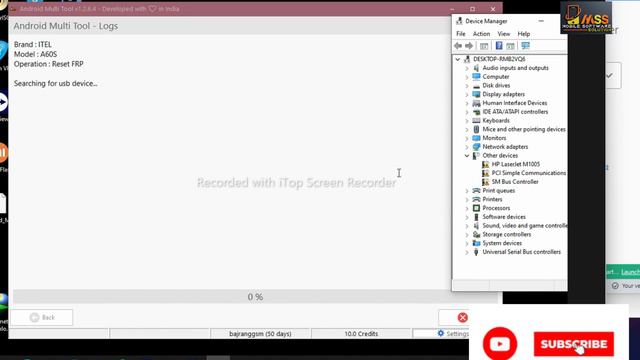
Task: Click the 'bajranggsm (50 days)' status entry
Action: coord(260,334)
